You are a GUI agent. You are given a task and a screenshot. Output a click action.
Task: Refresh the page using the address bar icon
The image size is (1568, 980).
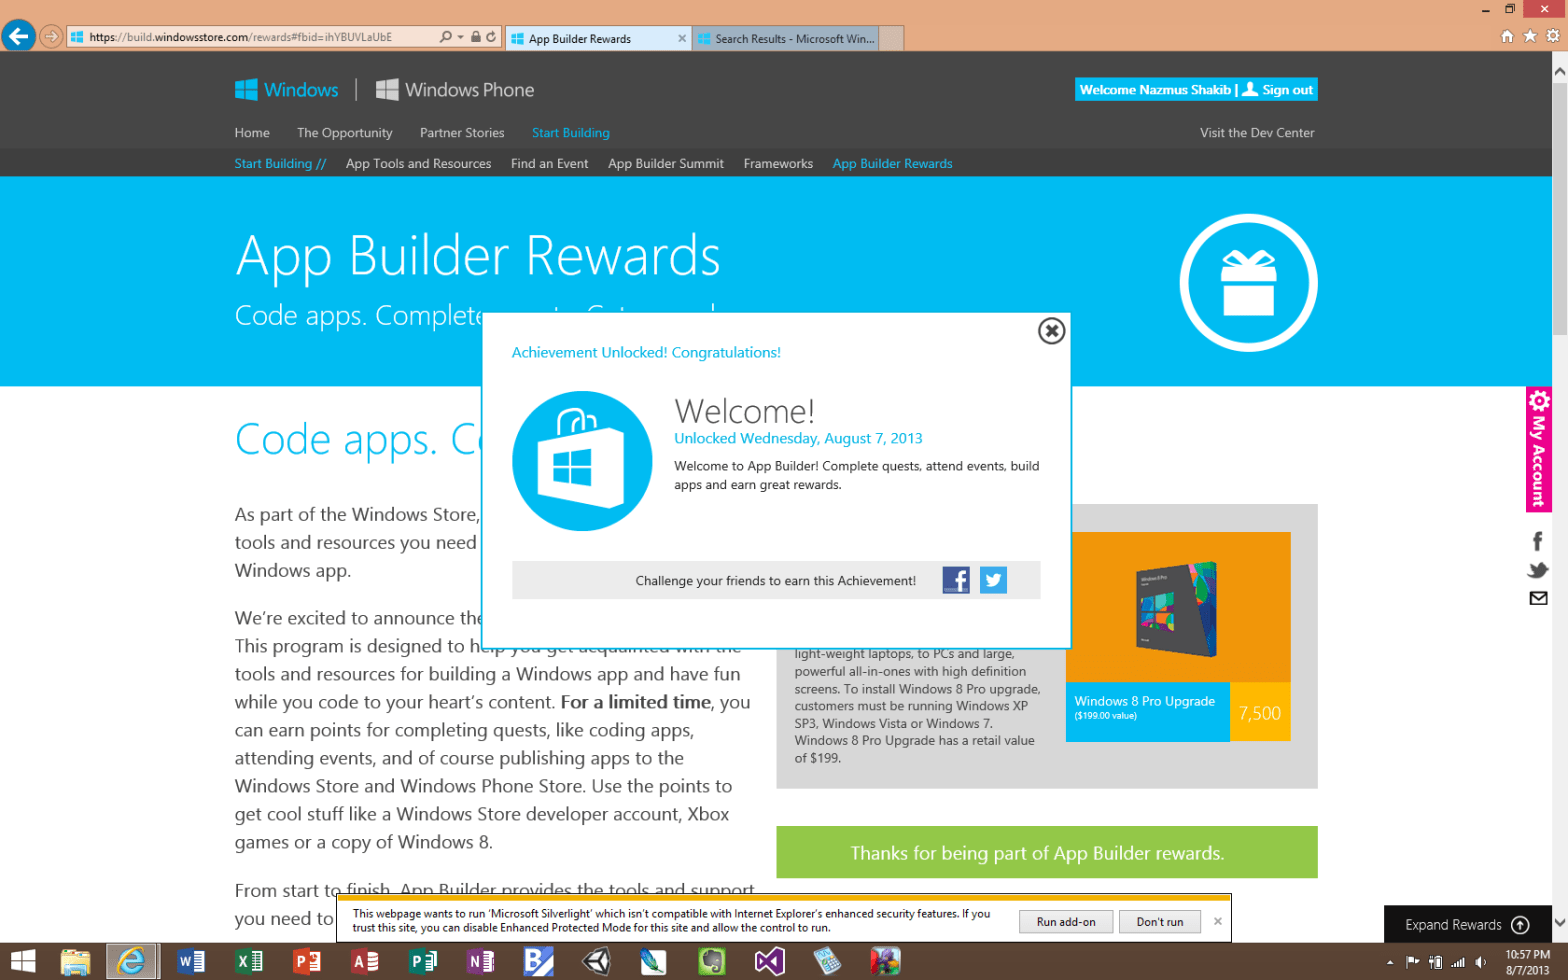coord(491,37)
